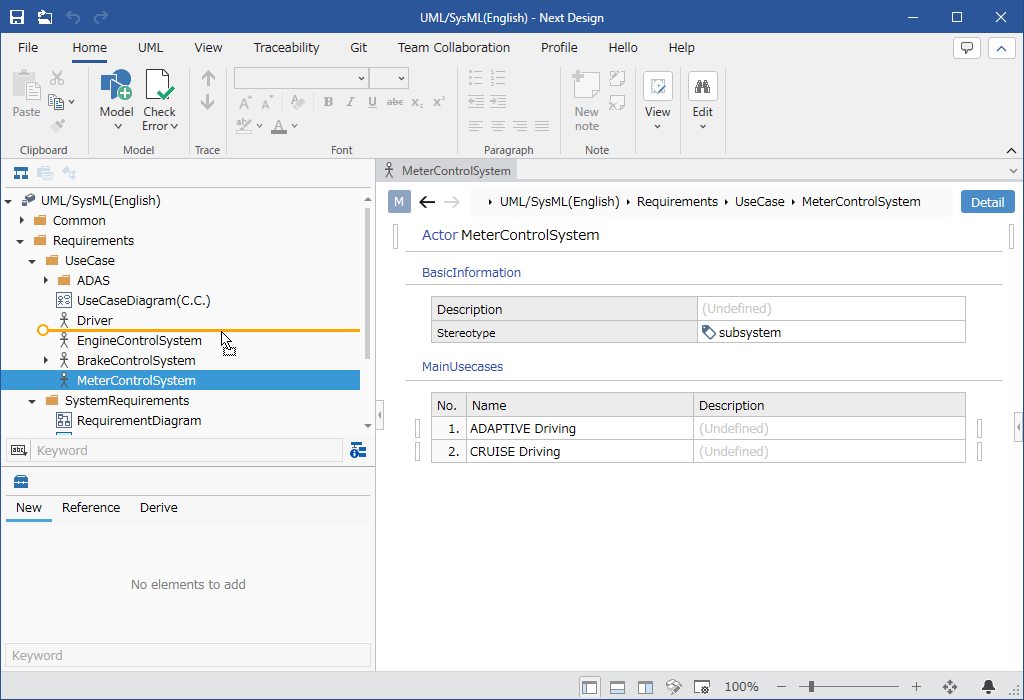This screenshot has height=700, width=1024.
Task: Click the numbered list icon
Action: 498,78
